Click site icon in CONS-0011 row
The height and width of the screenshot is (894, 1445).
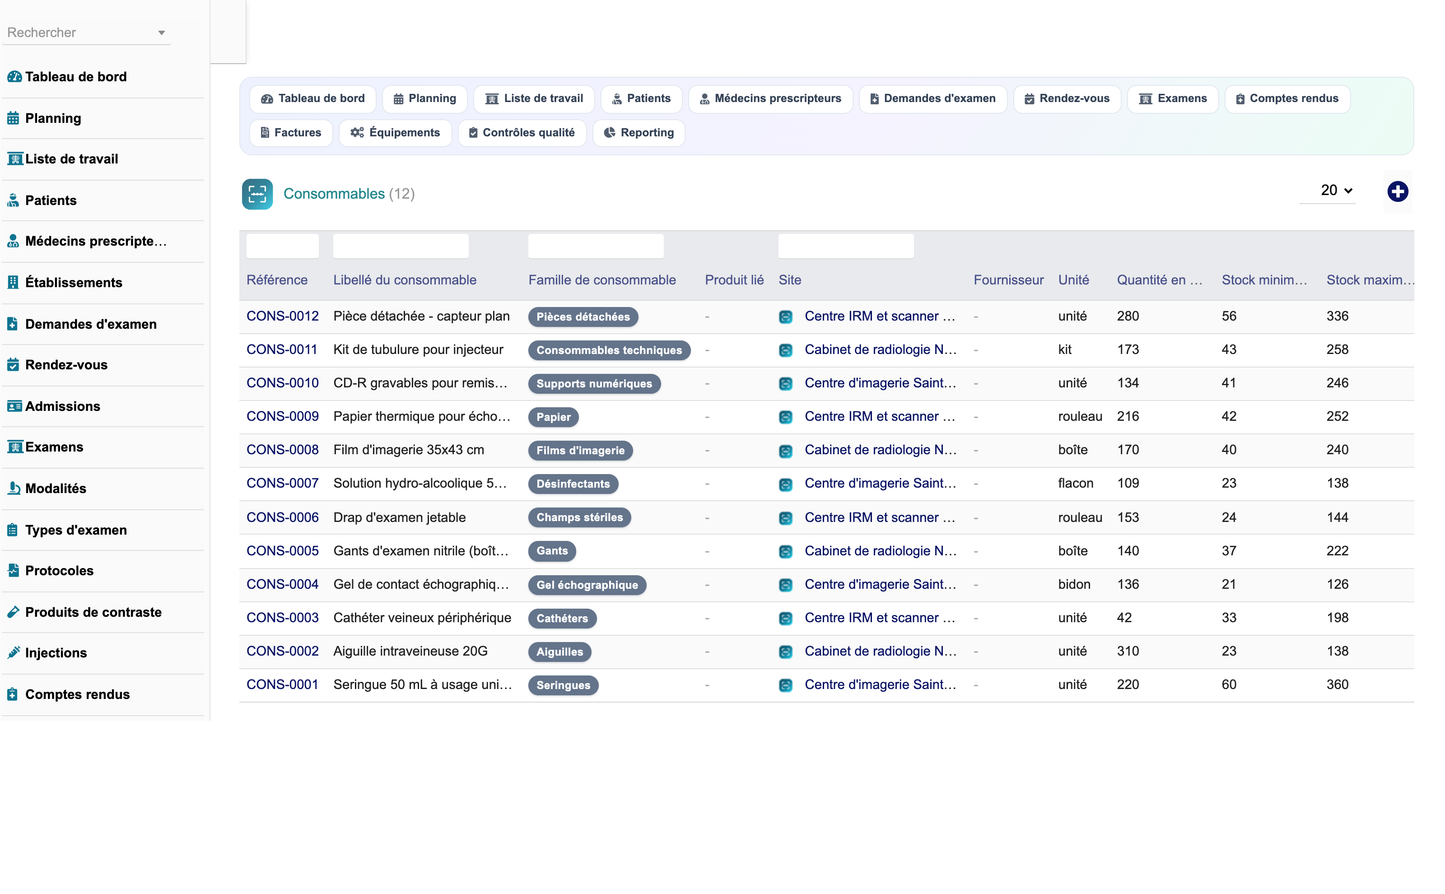click(x=786, y=350)
